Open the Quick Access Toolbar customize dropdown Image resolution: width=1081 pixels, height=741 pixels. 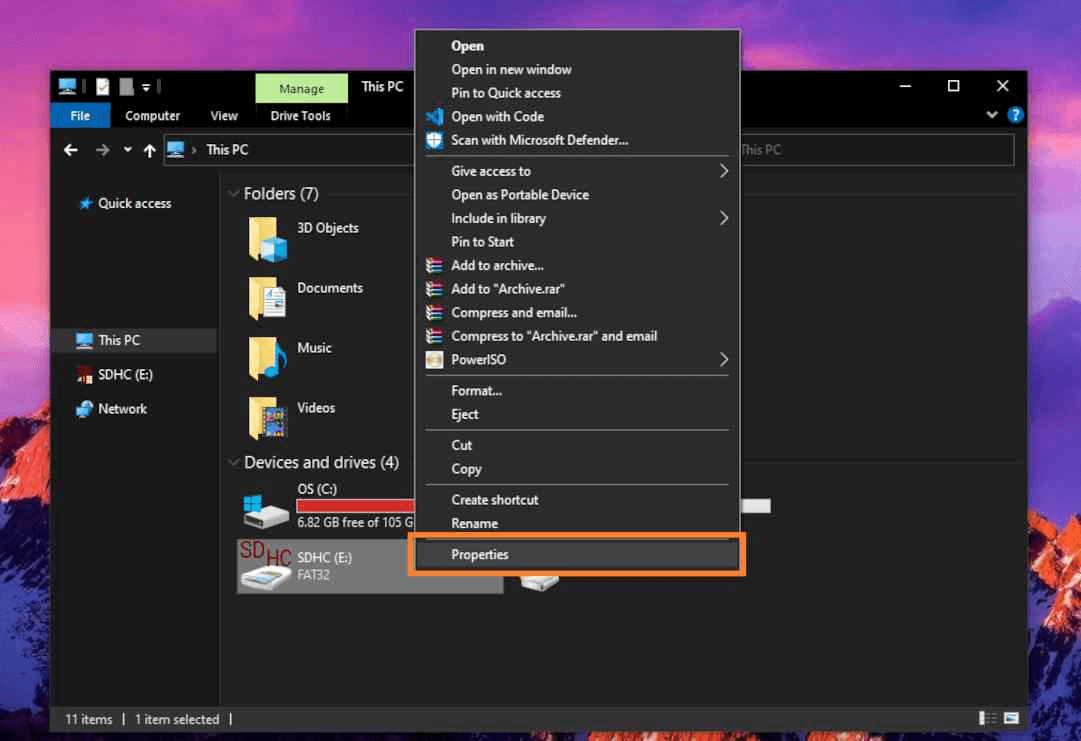click(145, 87)
